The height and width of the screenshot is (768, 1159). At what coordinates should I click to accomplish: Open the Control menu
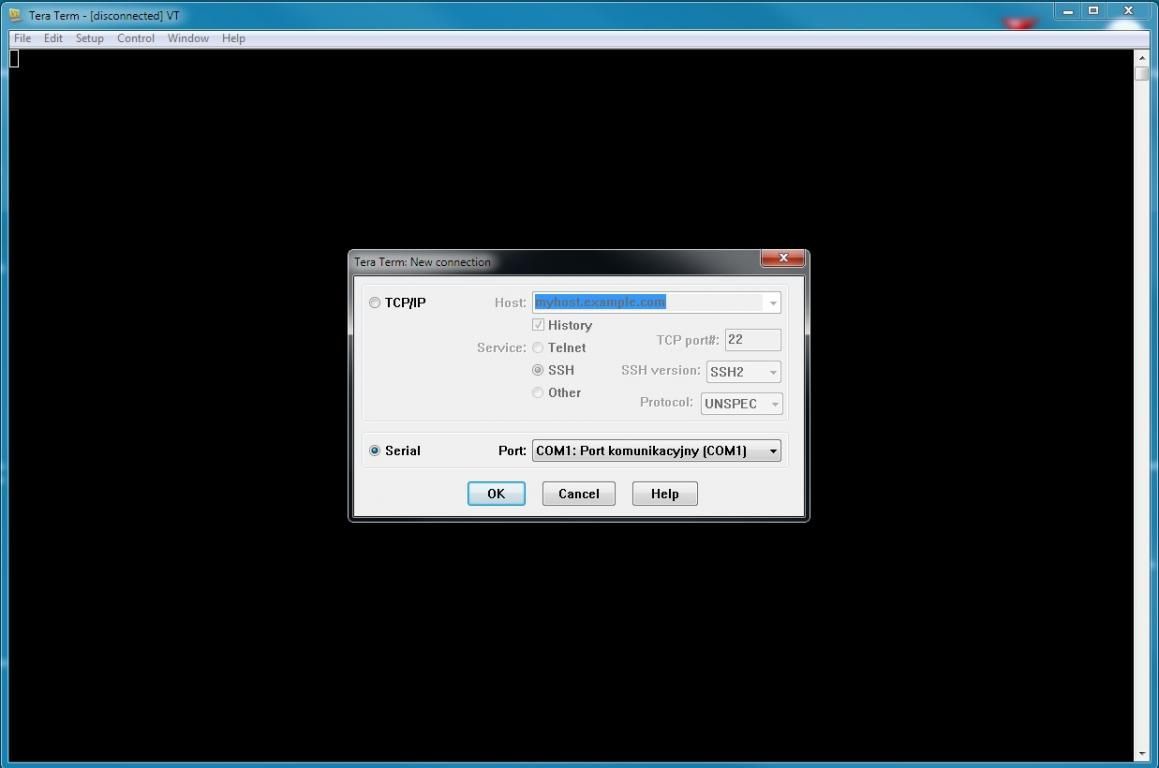pyautogui.click(x=135, y=38)
